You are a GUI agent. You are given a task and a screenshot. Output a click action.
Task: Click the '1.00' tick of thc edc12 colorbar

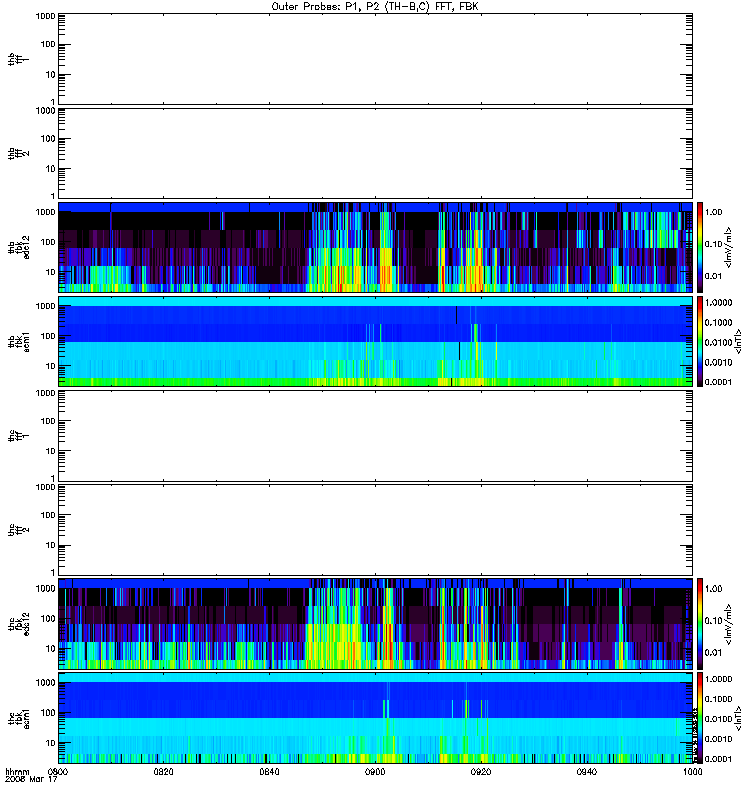pyautogui.click(x=713, y=589)
